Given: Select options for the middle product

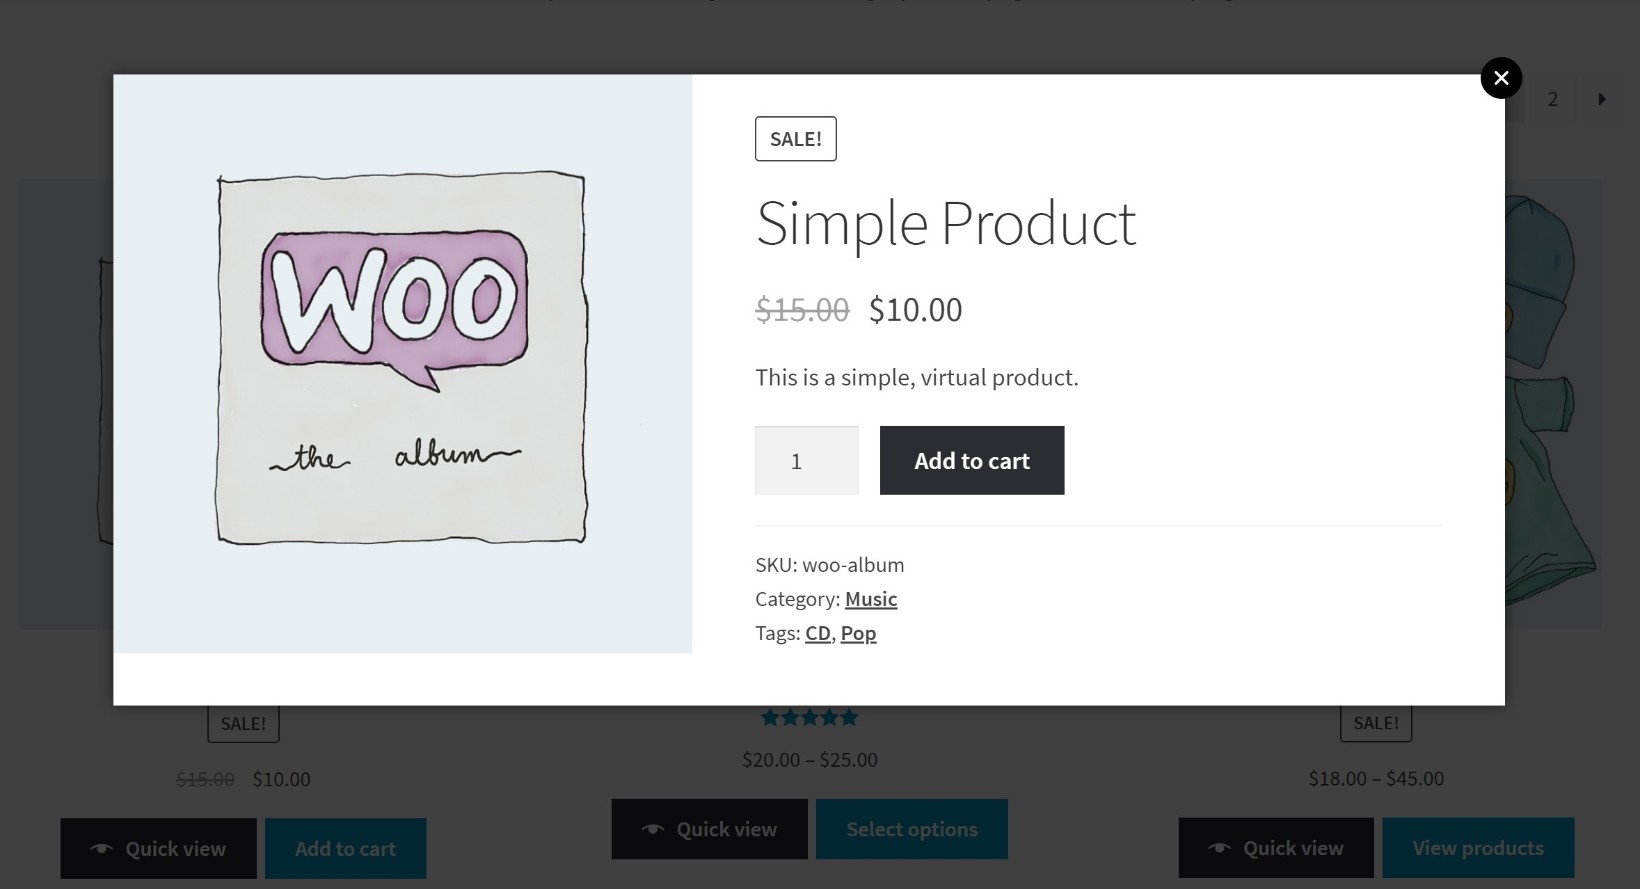Looking at the screenshot, I should point(911,829).
